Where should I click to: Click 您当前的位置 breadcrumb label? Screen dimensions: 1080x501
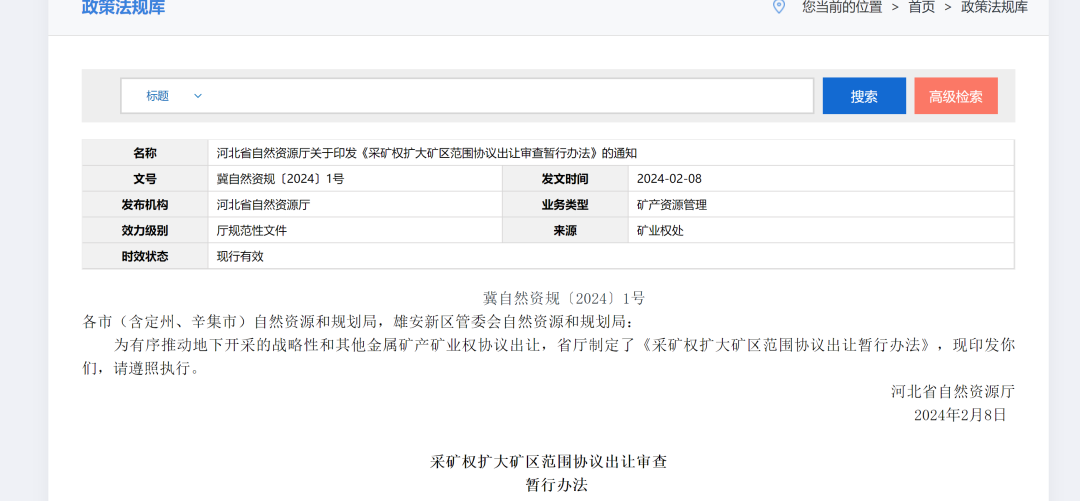coord(842,7)
